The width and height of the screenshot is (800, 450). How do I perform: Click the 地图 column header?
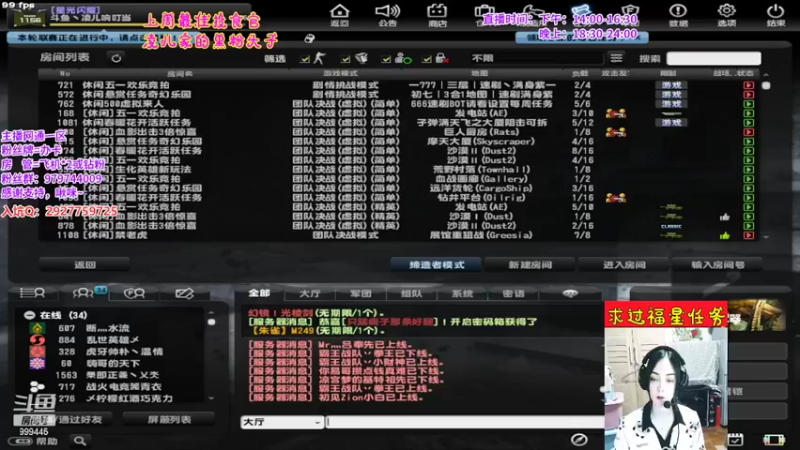click(x=480, y=73)
